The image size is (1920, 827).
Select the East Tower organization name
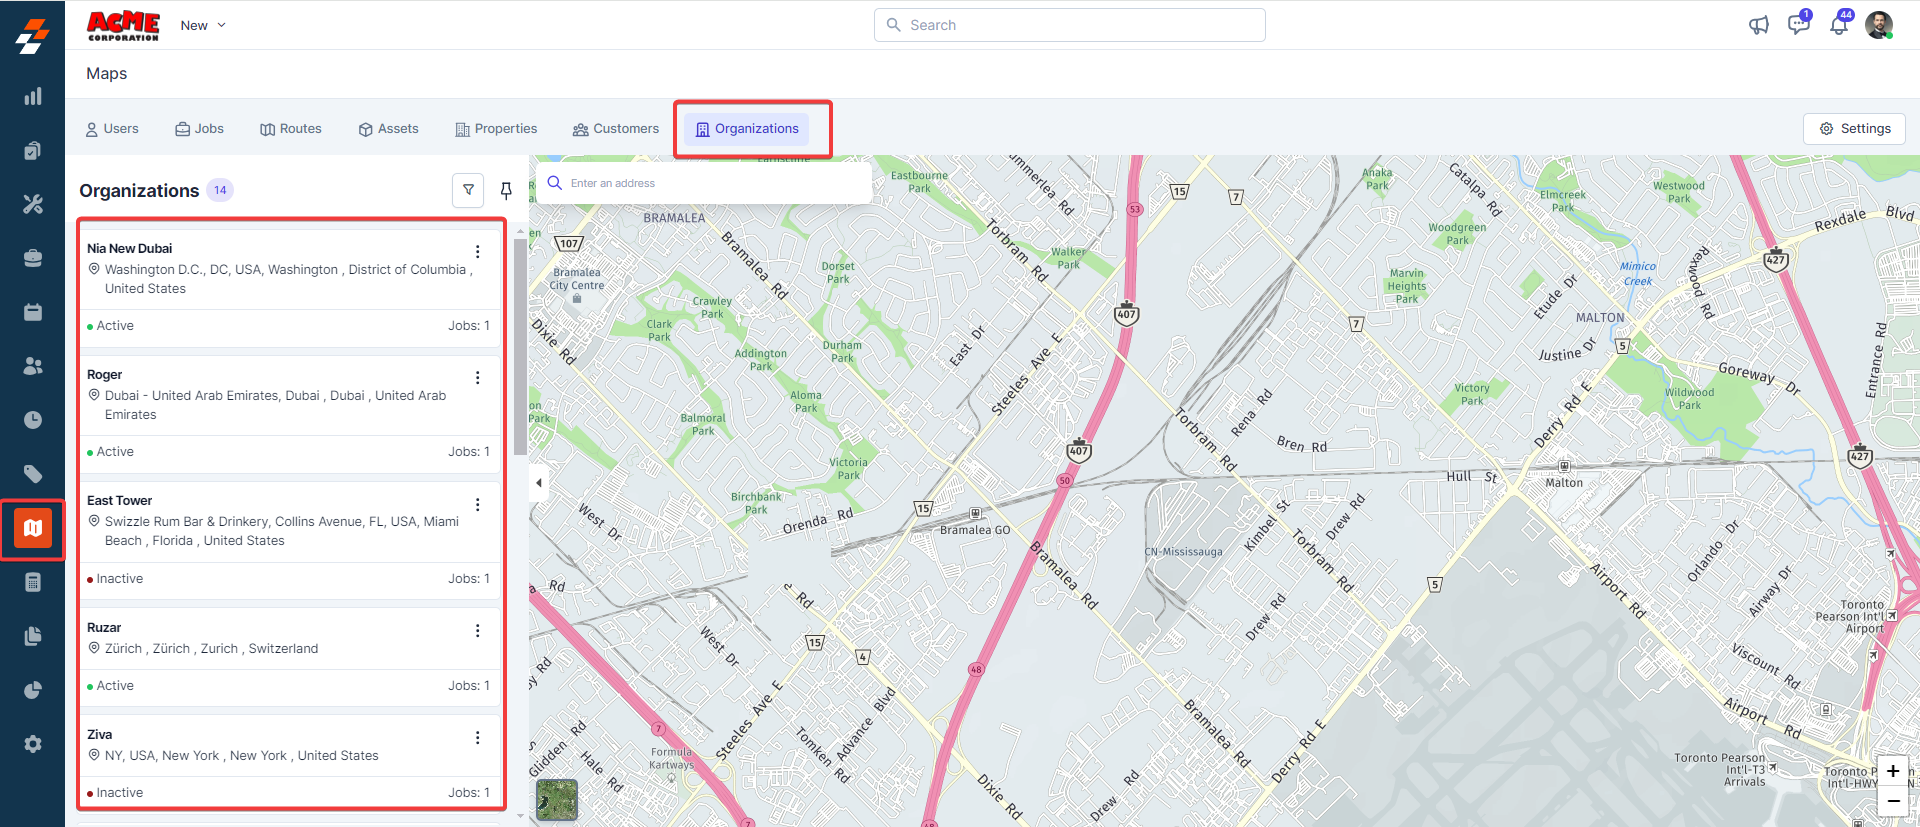tap(120, 500)
